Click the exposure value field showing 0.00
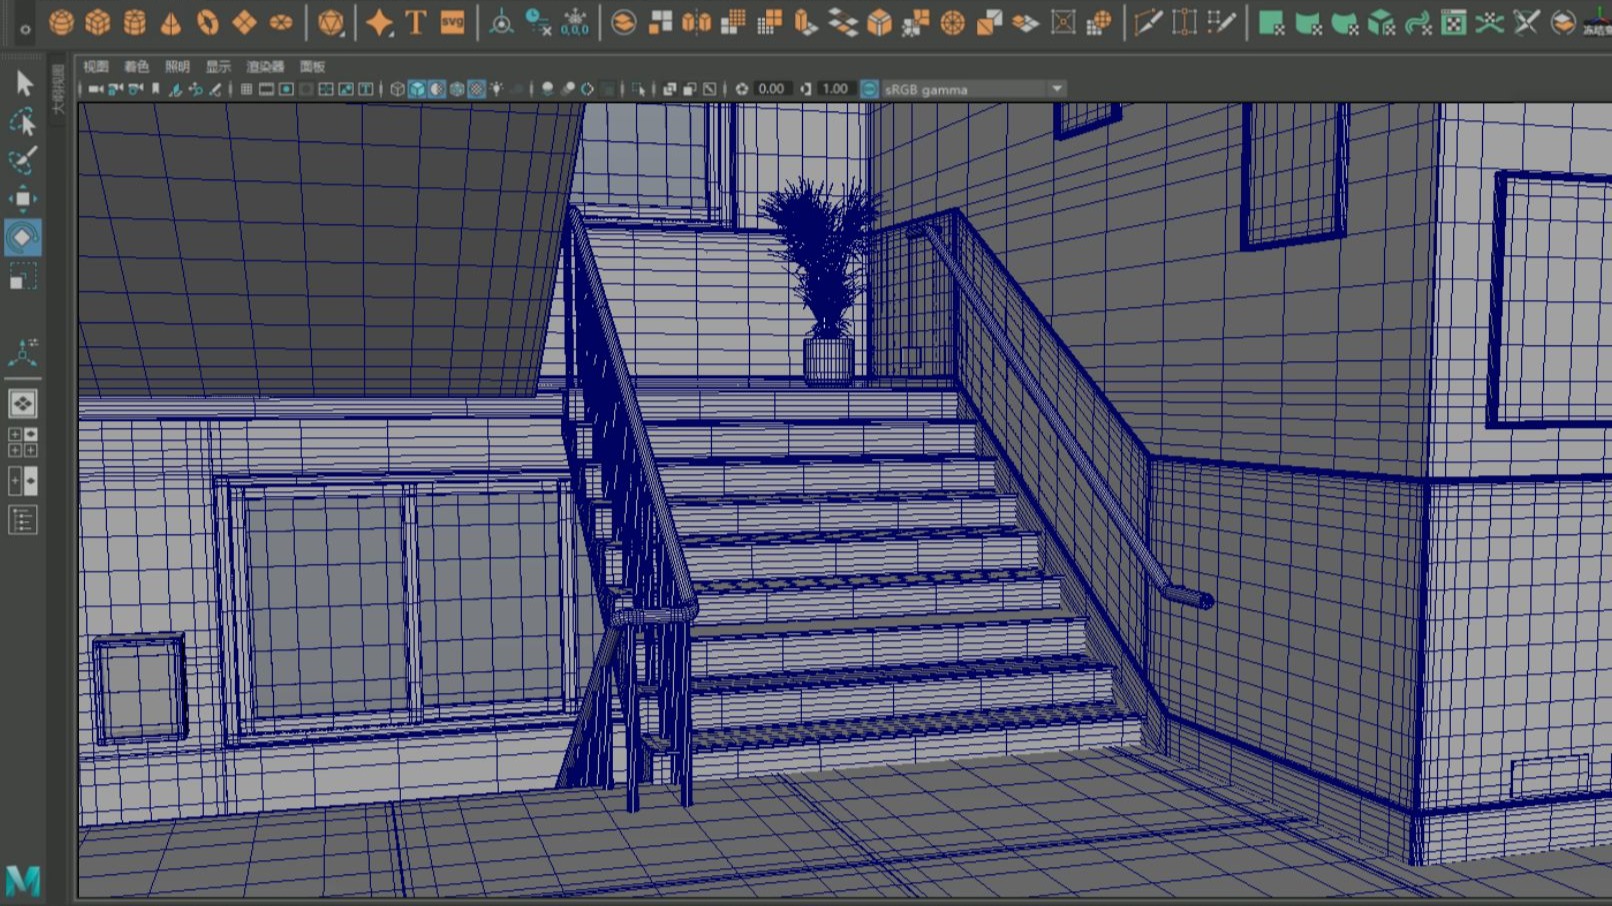 pyautogui.click(x=772, y=89)
